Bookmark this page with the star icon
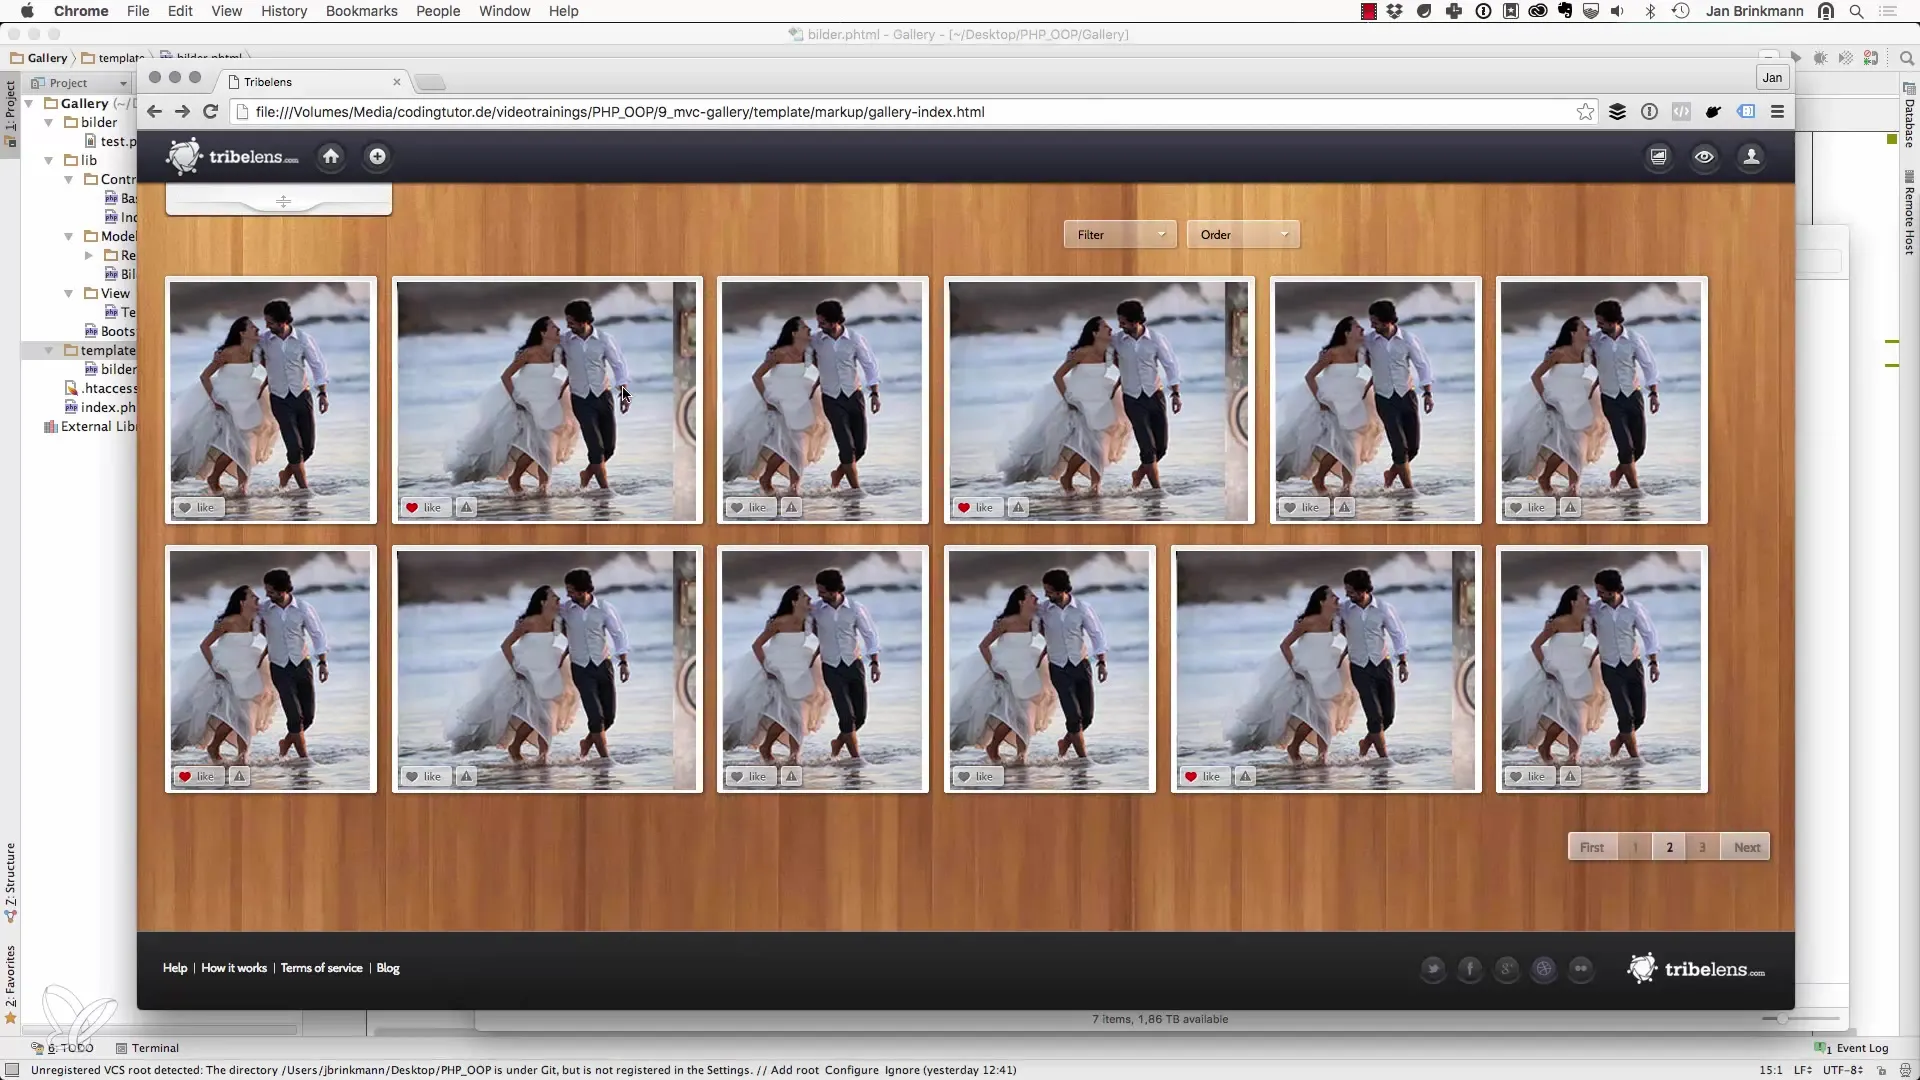The width and height of the screenshot is (1920, 1080). [1585, 112]
